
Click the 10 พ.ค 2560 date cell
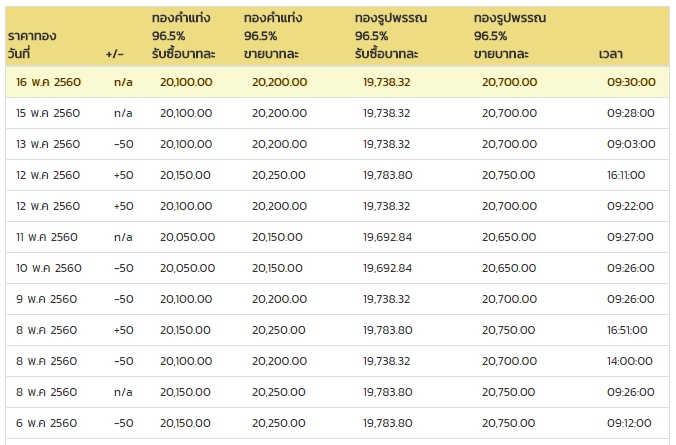[49, 268]
